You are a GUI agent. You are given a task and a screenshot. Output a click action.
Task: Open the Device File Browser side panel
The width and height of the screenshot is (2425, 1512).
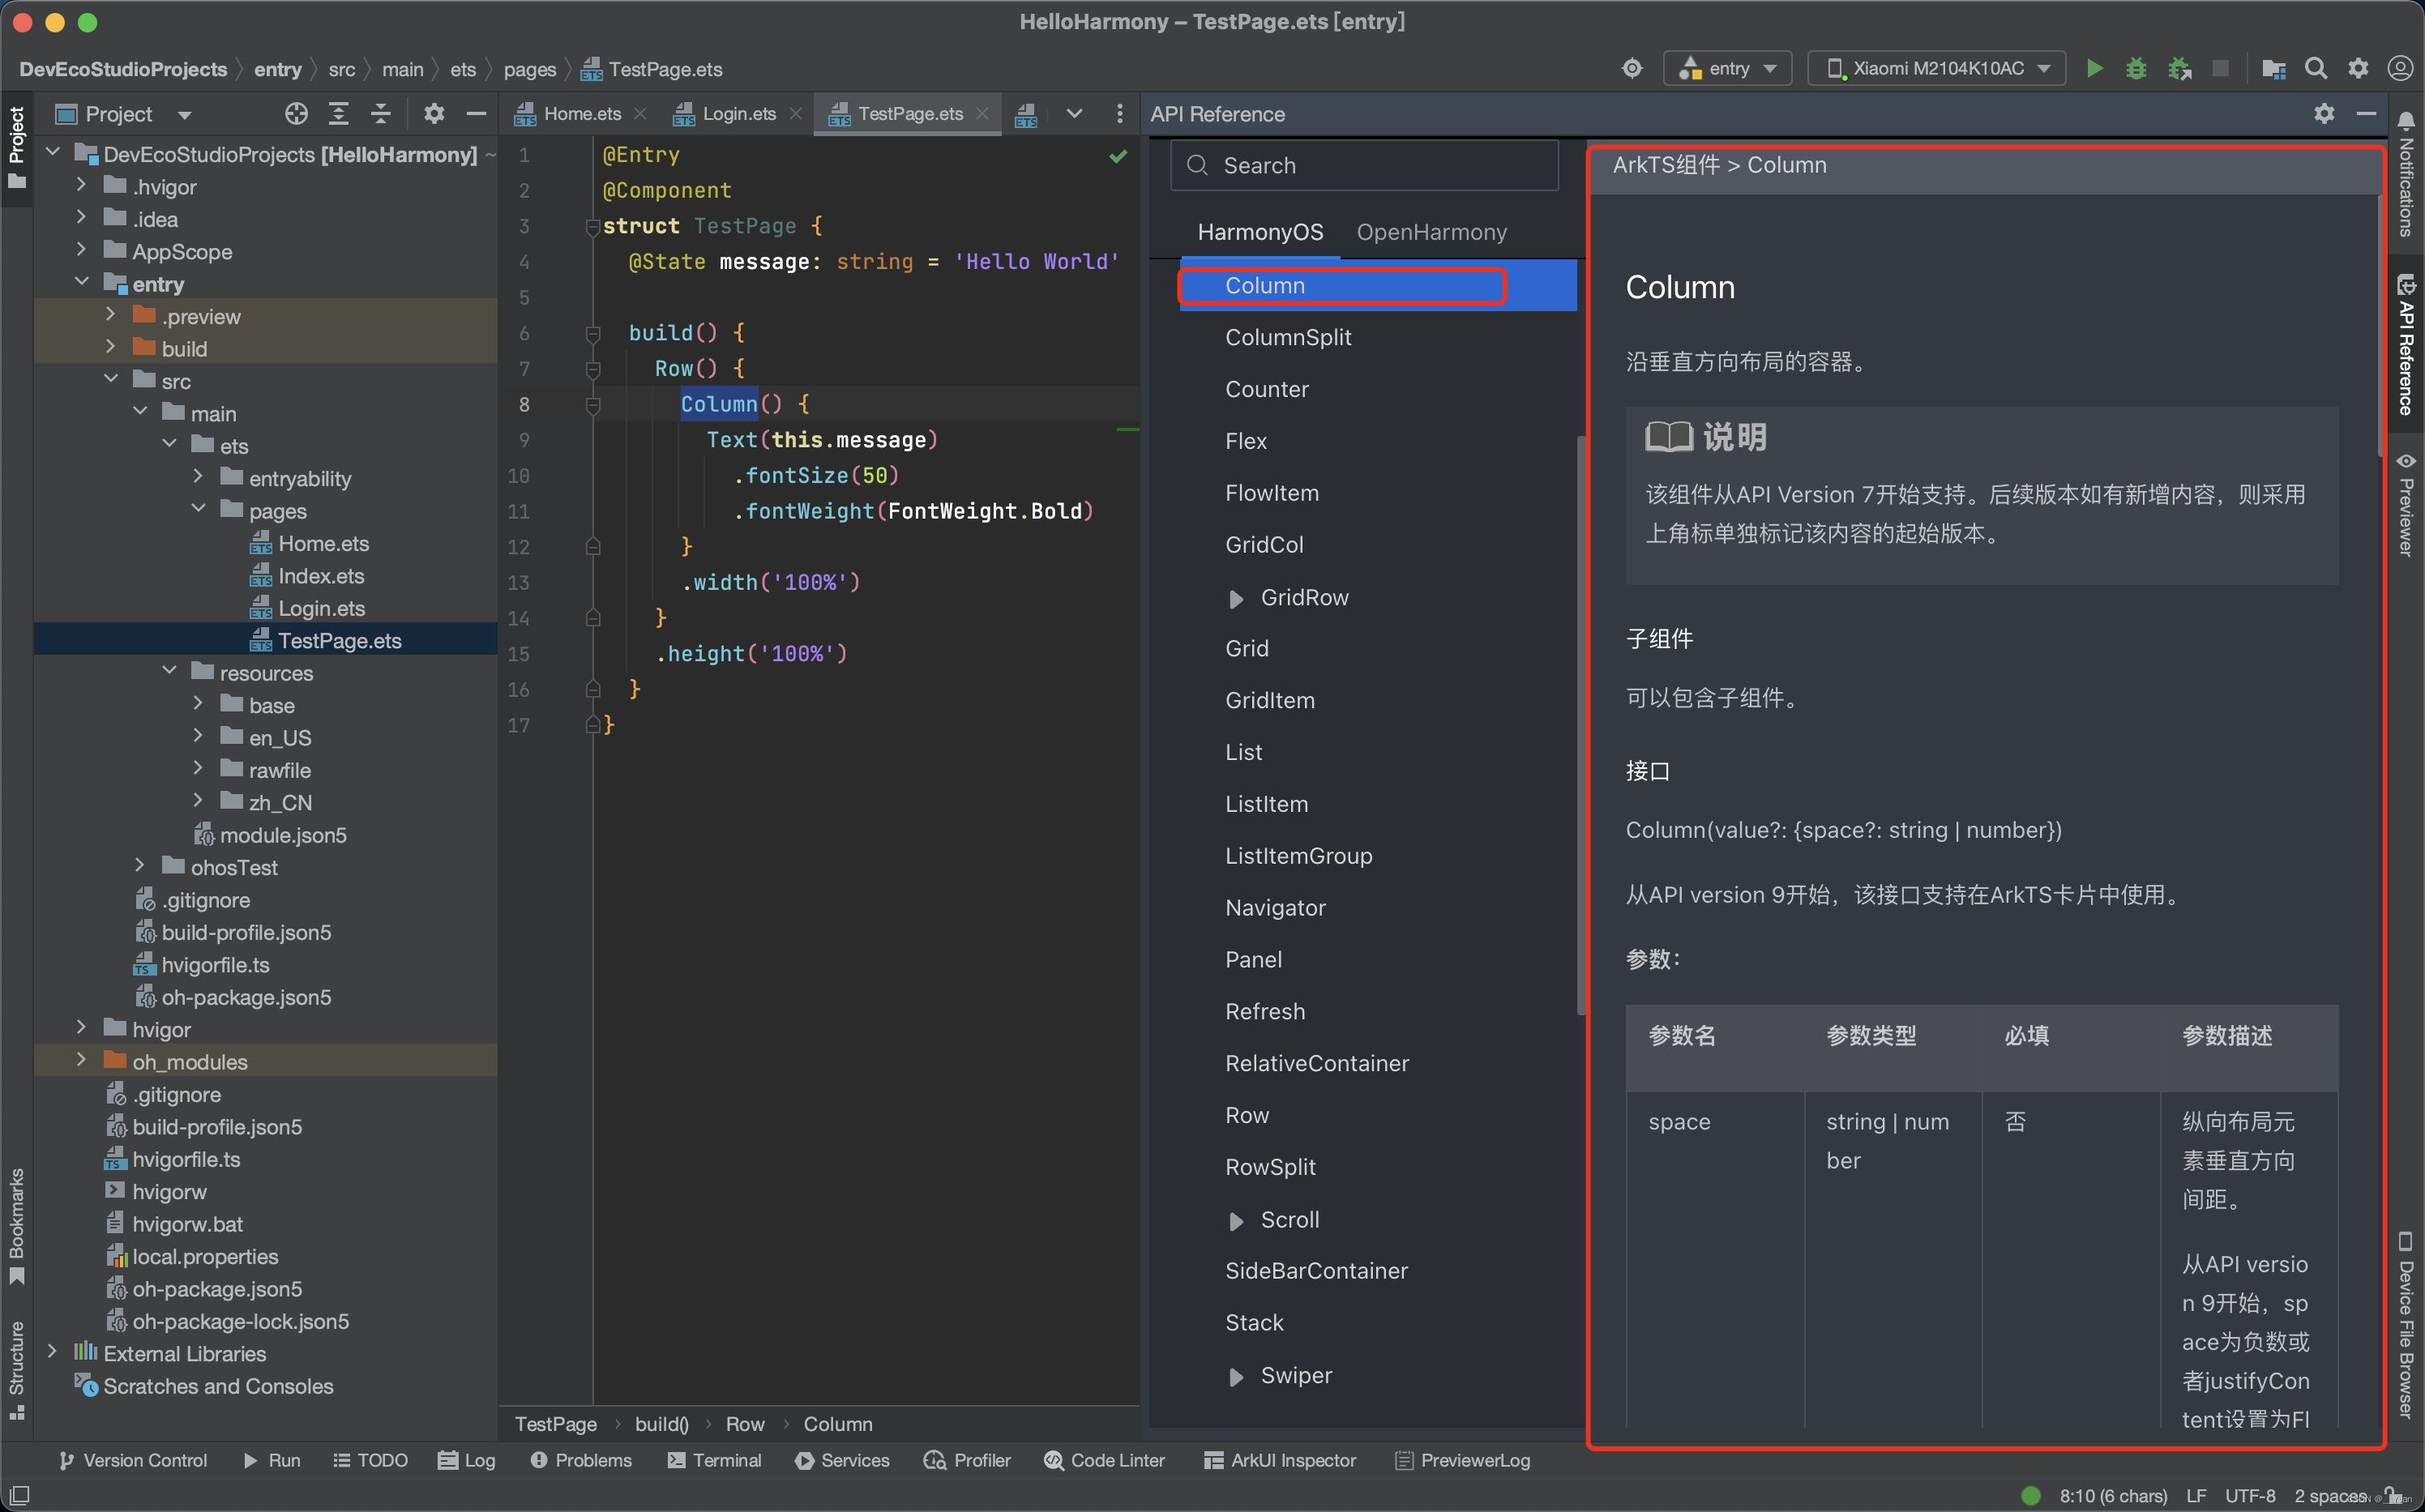click(2406, 1326)
